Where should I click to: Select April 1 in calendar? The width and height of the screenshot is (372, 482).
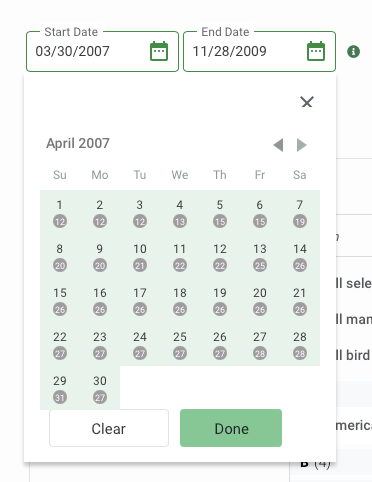pos(60,212)
